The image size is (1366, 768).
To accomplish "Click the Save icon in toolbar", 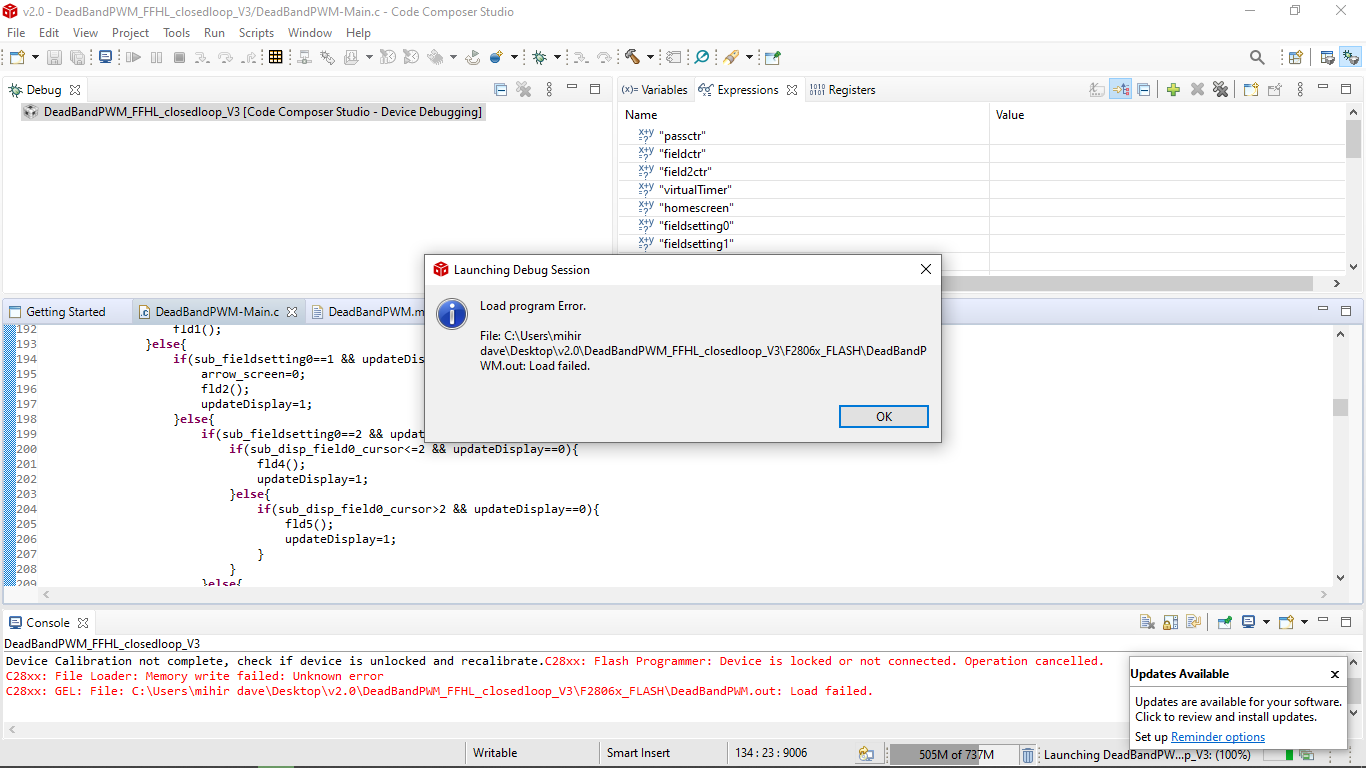I will pyautogui.click(x=54, y=58).
